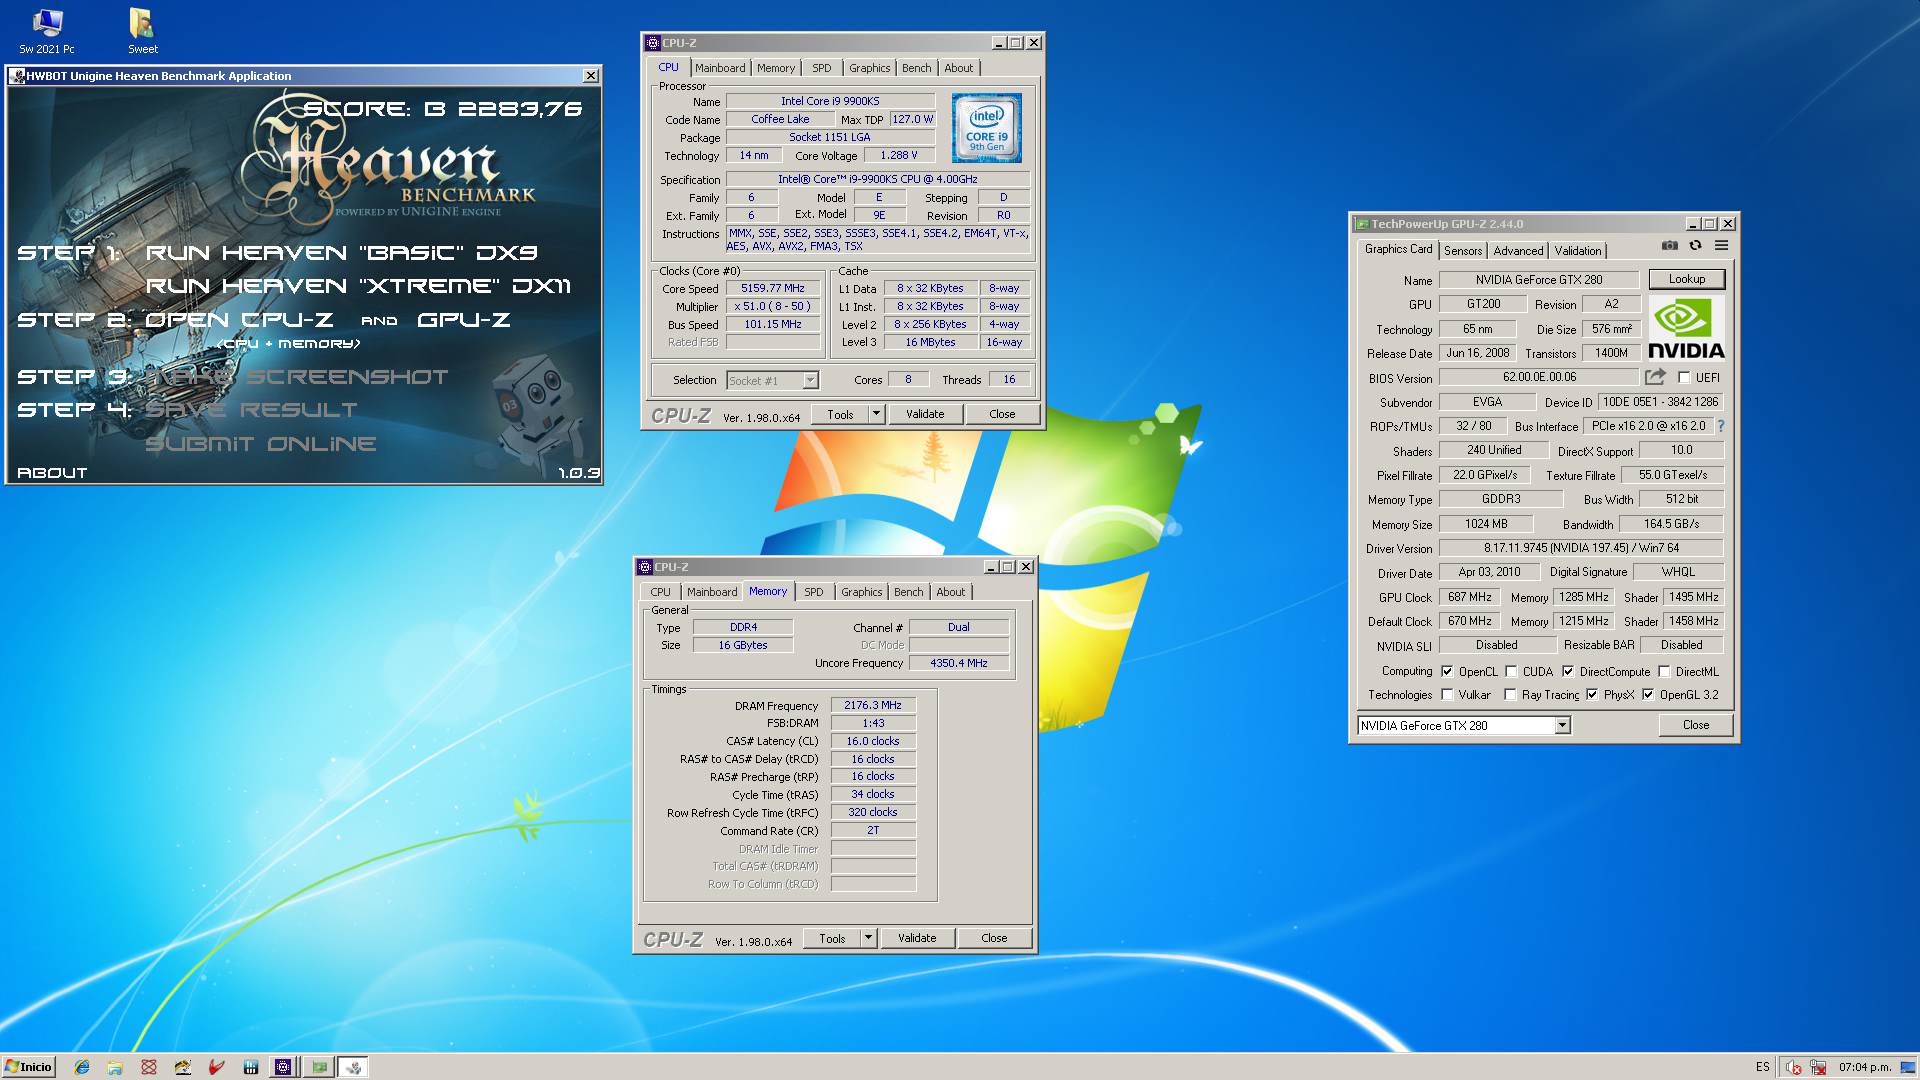Toggle the UEFI checkbox in GPU-Z
This screenshot has width=1920, height=1080.
(1684, 378)
